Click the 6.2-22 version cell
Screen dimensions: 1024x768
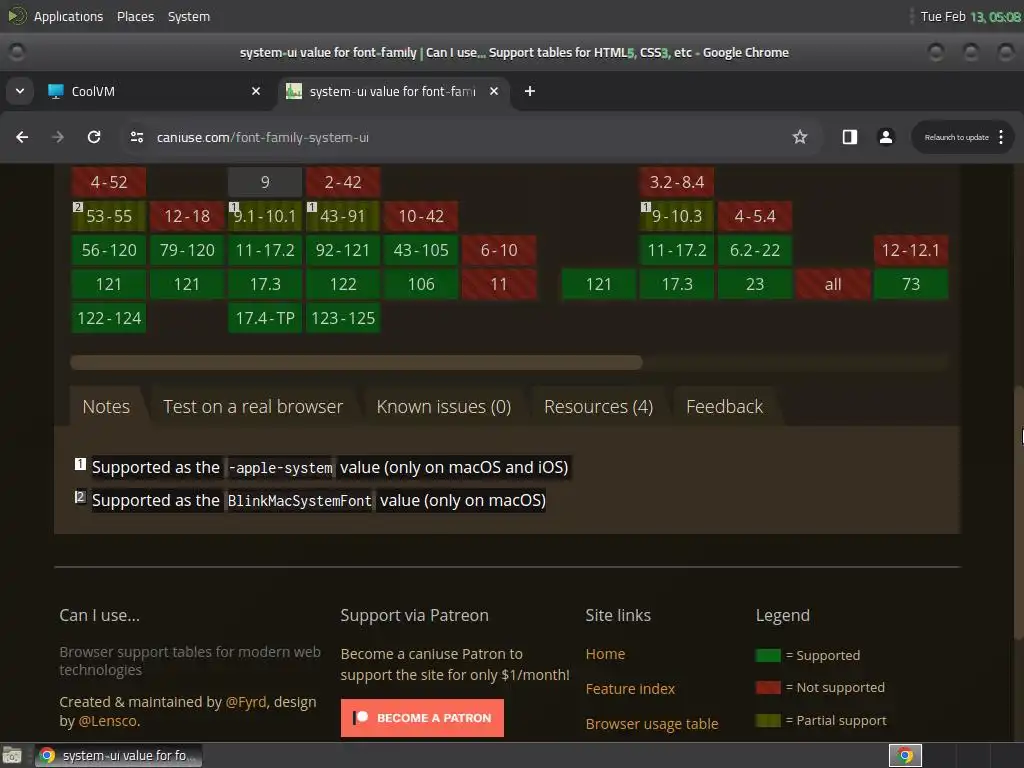755,250
